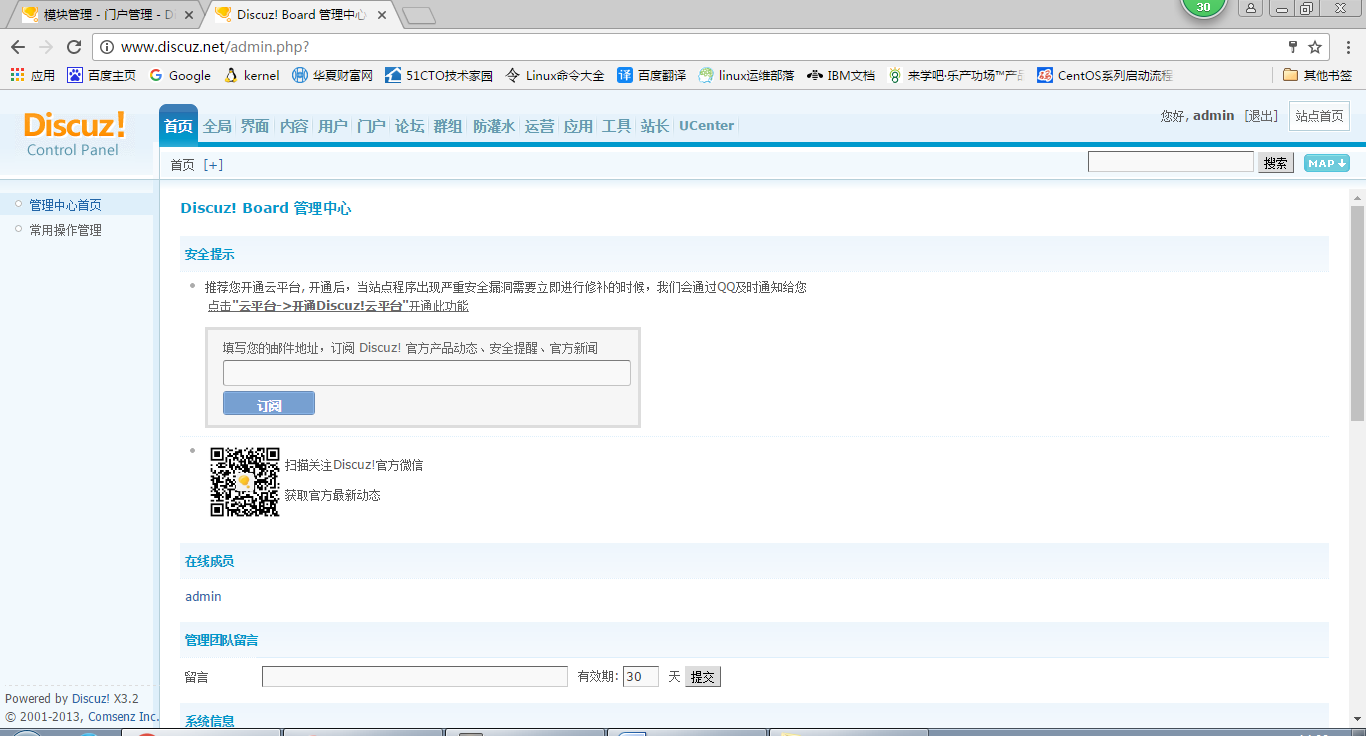The image size is (1366, 736).
Task: Click the Discuz! WeChat QR code
Action: point(244,481)
